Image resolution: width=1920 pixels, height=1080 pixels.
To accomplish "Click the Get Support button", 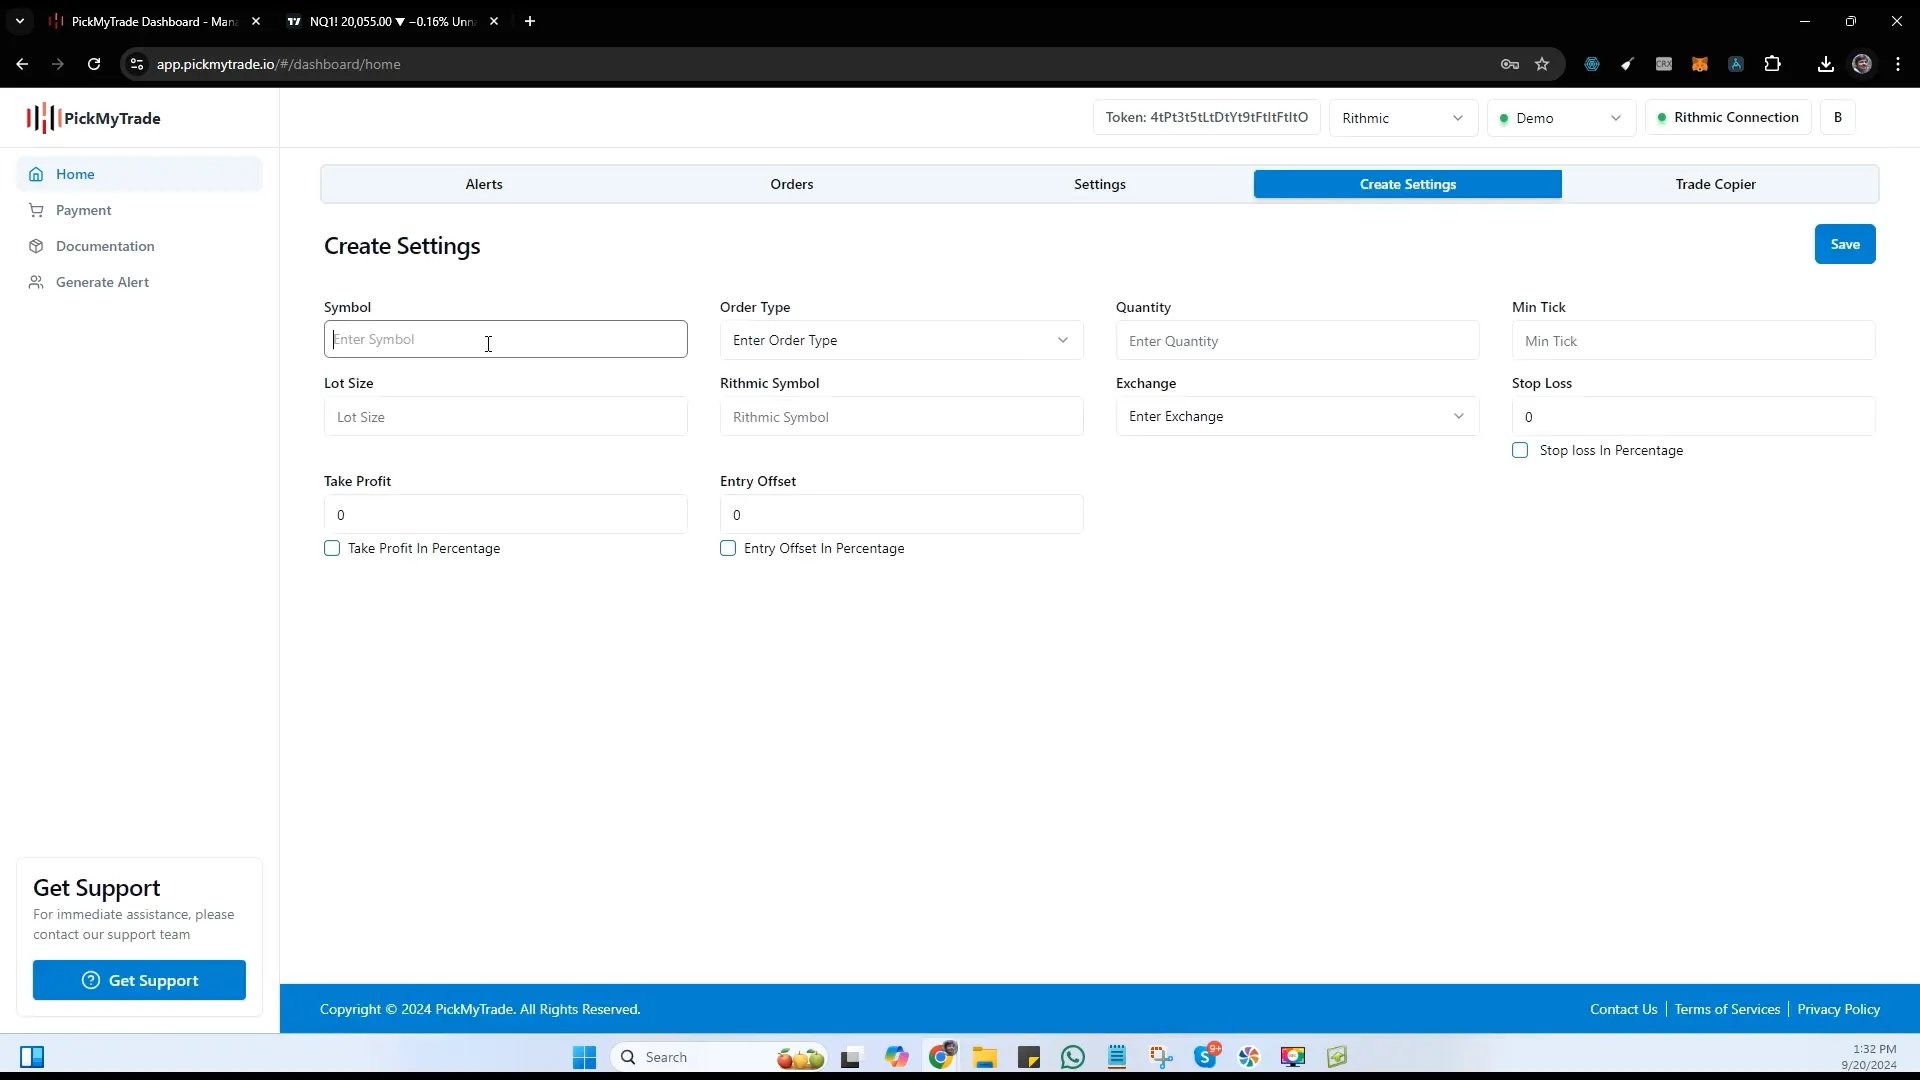I will [138, 980].
